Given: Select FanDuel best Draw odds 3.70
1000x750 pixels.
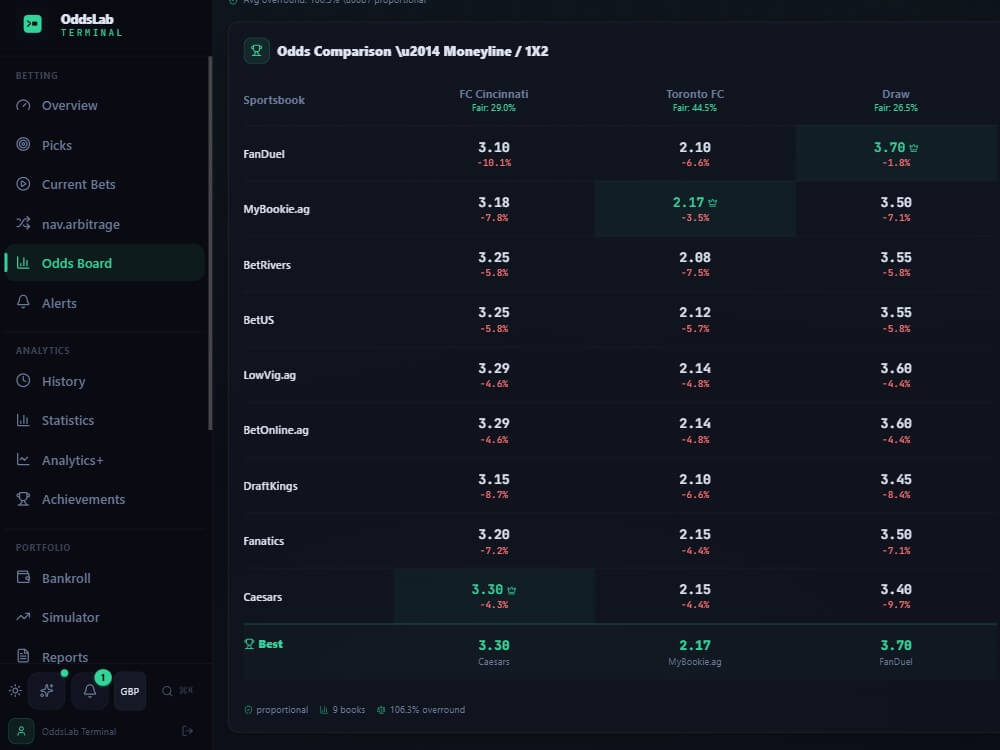Looking at the screenshot, I should tap(896, 153).
